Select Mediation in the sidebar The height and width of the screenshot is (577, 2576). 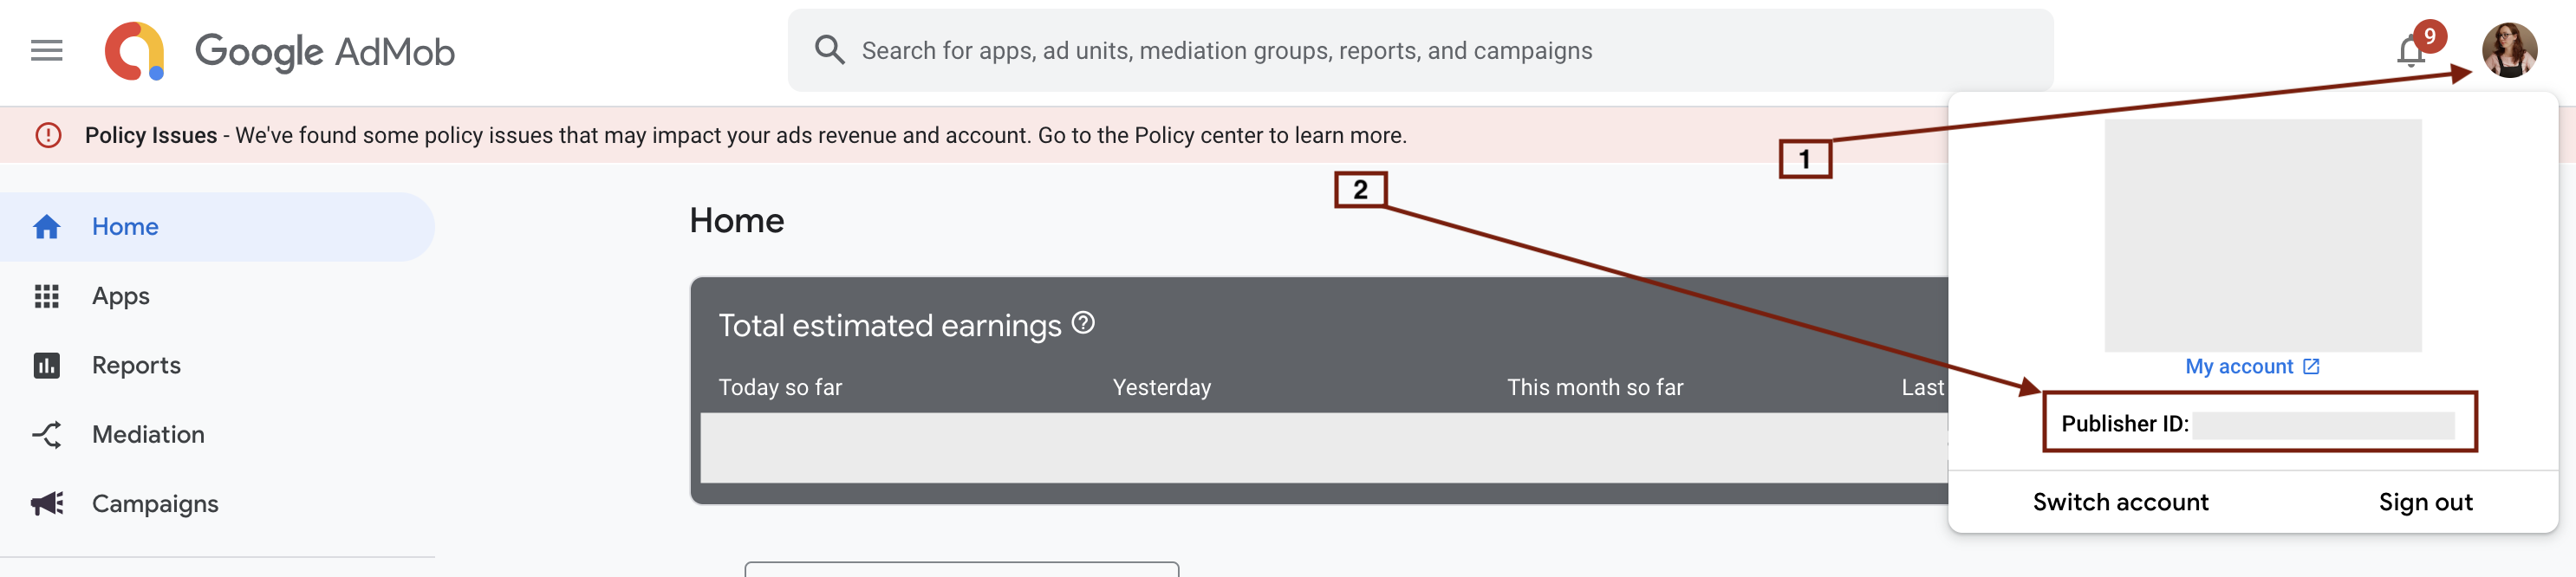pos(148,434)
